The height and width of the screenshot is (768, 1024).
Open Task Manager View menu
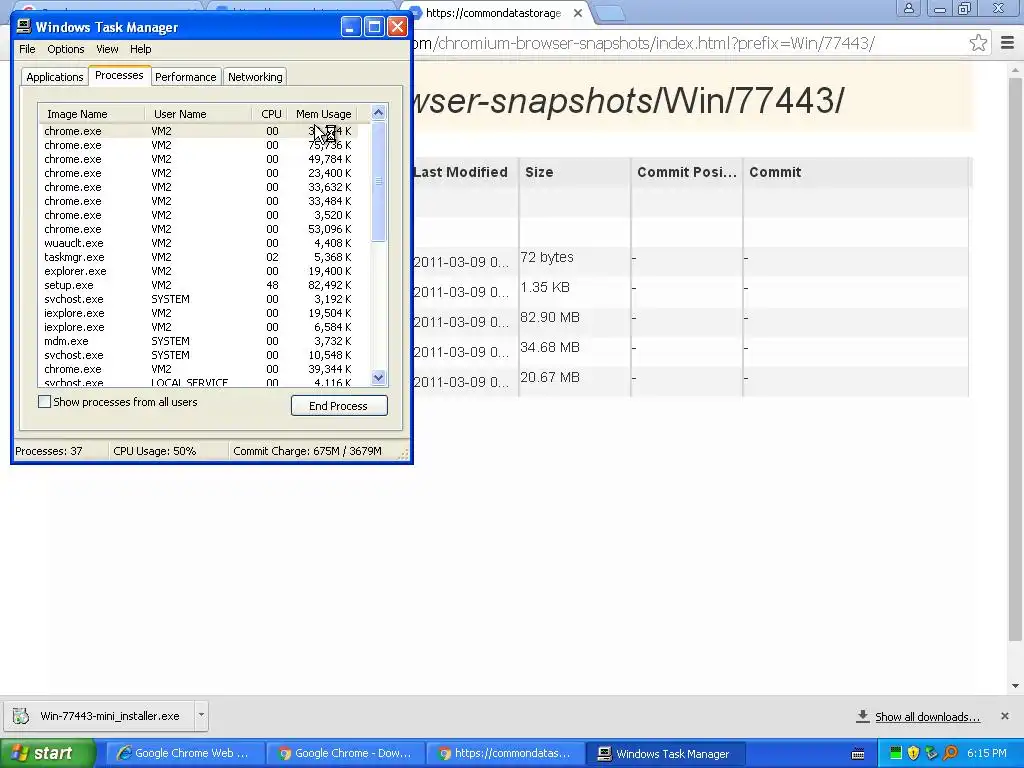(x=107, y=49)
